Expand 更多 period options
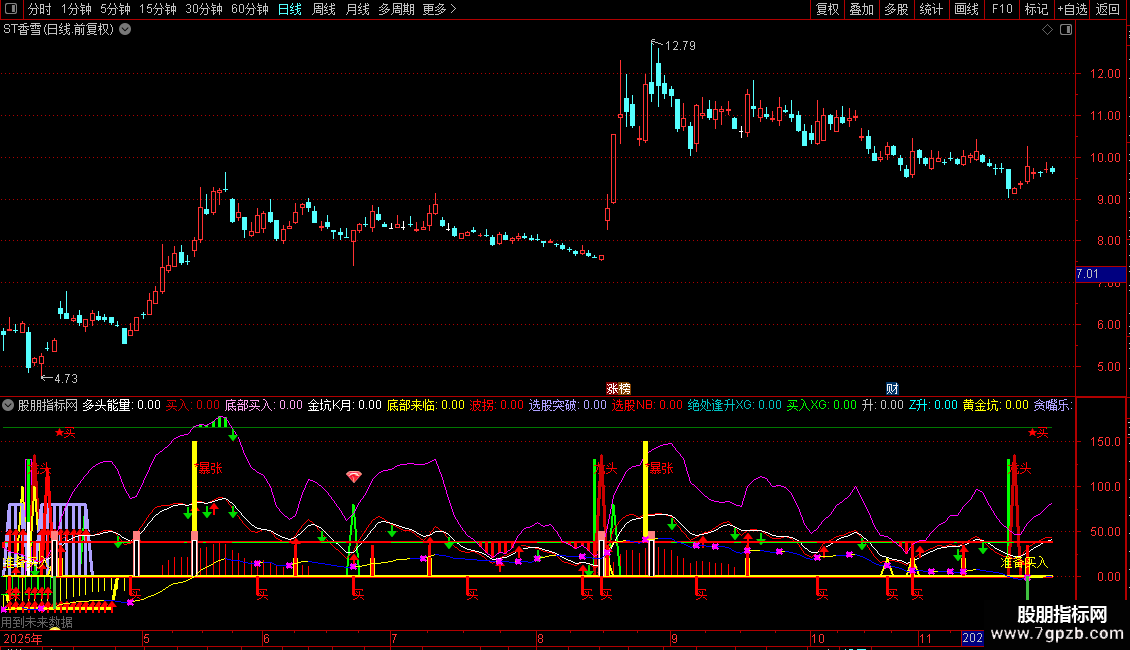The width and height of the screenshot is (1130, 650). [439, 10]
